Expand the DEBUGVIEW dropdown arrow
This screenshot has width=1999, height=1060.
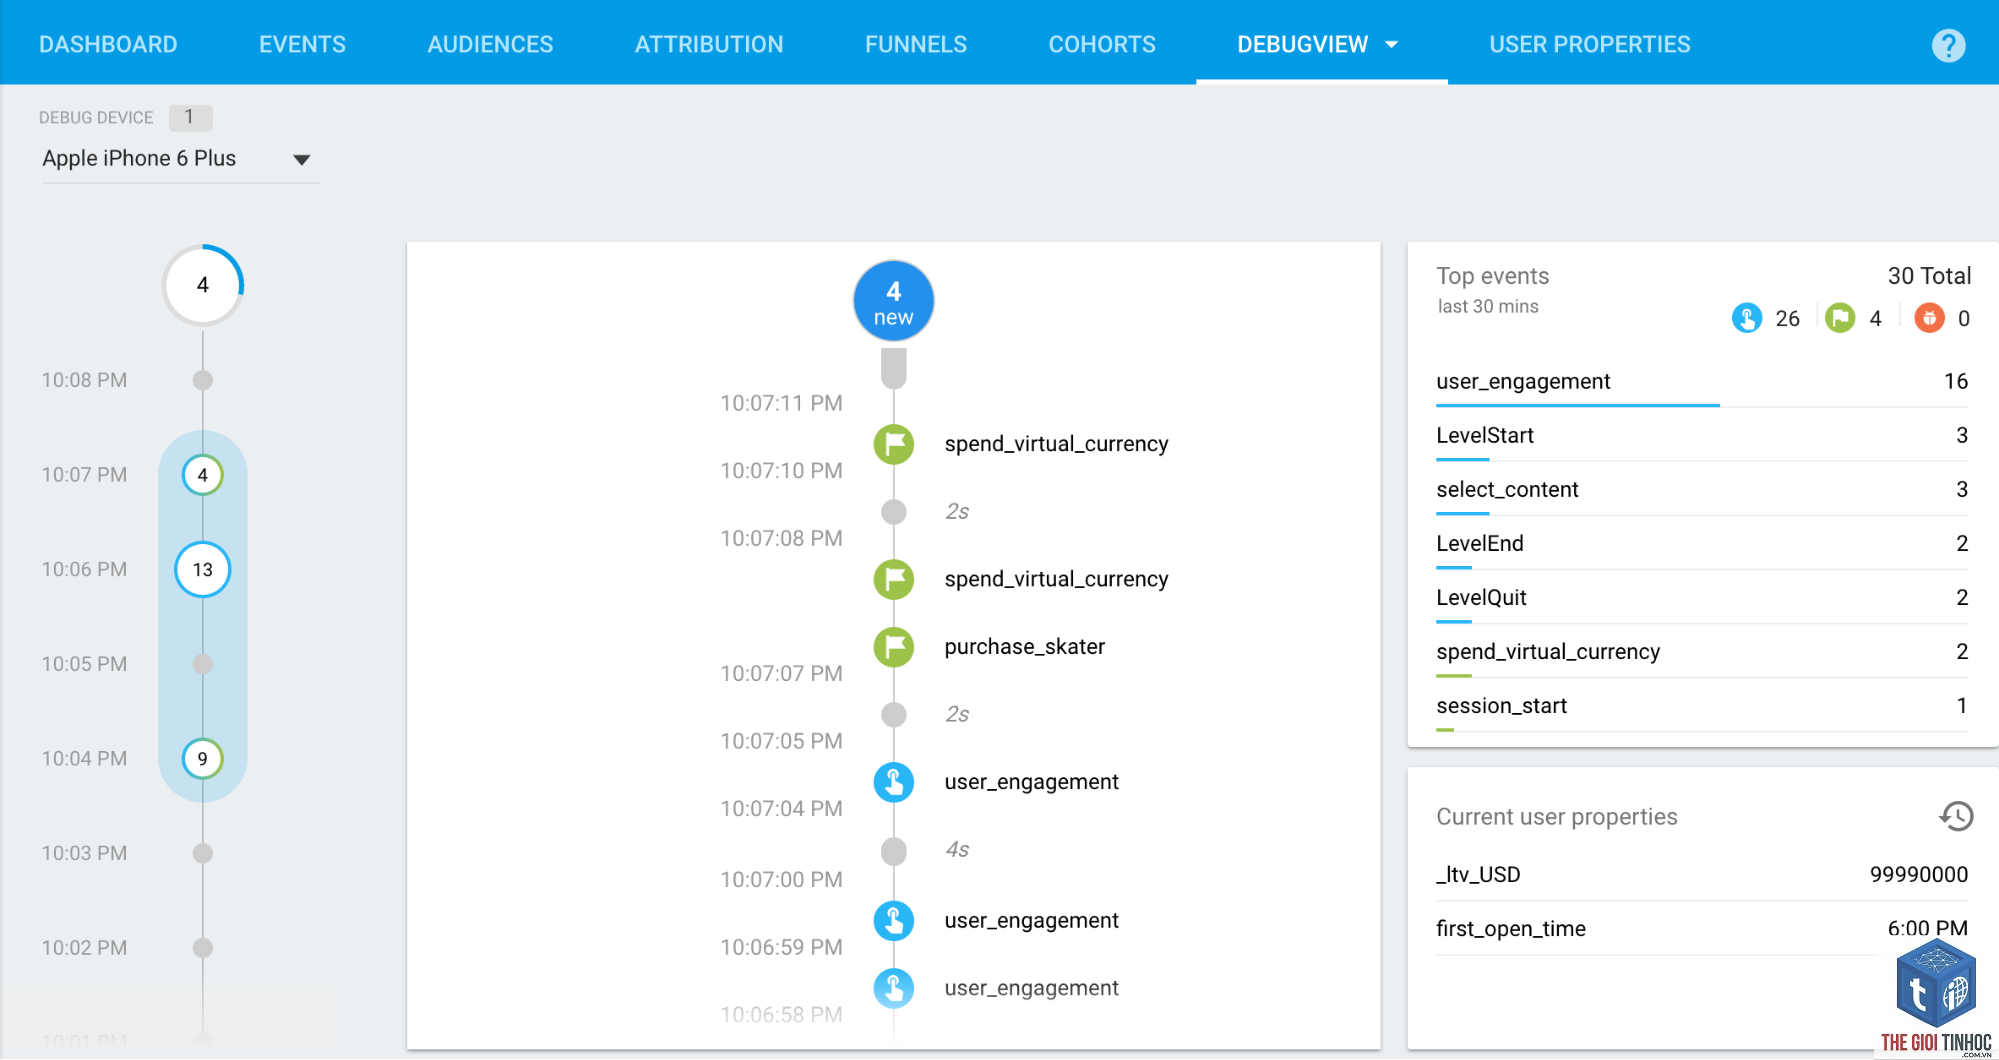[1392, 45]
